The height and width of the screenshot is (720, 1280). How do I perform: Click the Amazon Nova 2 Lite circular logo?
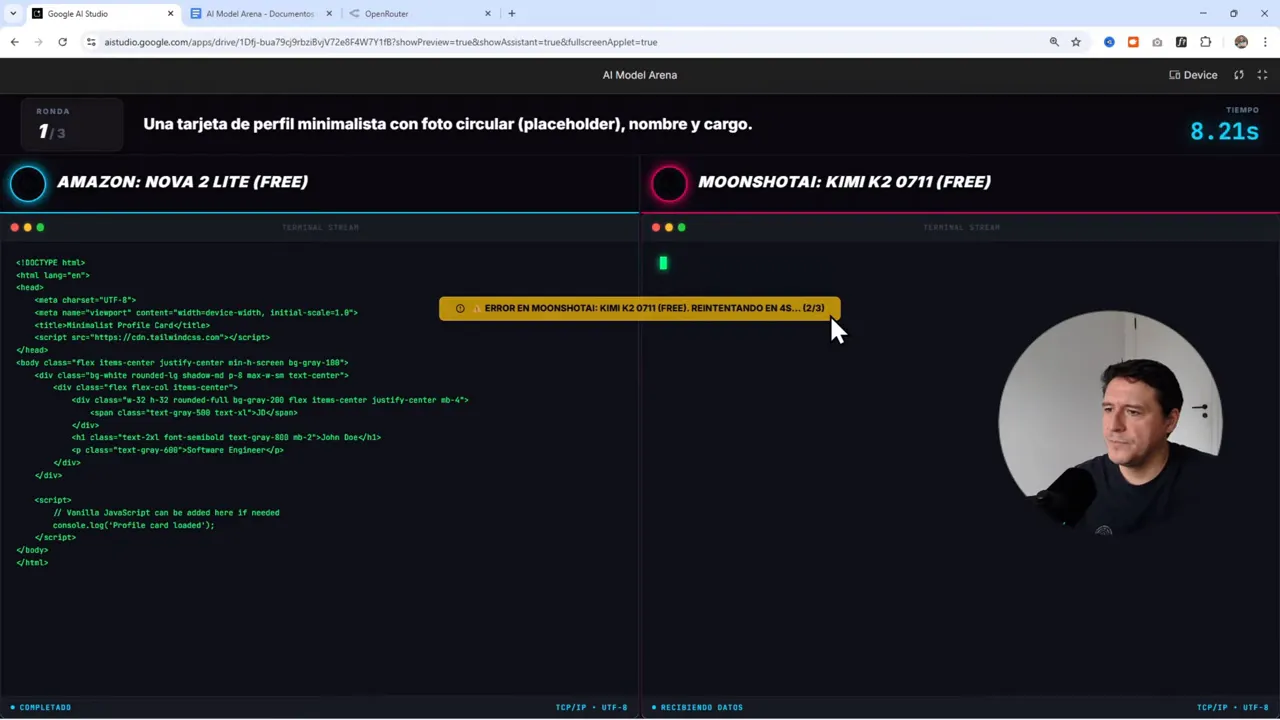pyautogui.click(x=27, y=182)
